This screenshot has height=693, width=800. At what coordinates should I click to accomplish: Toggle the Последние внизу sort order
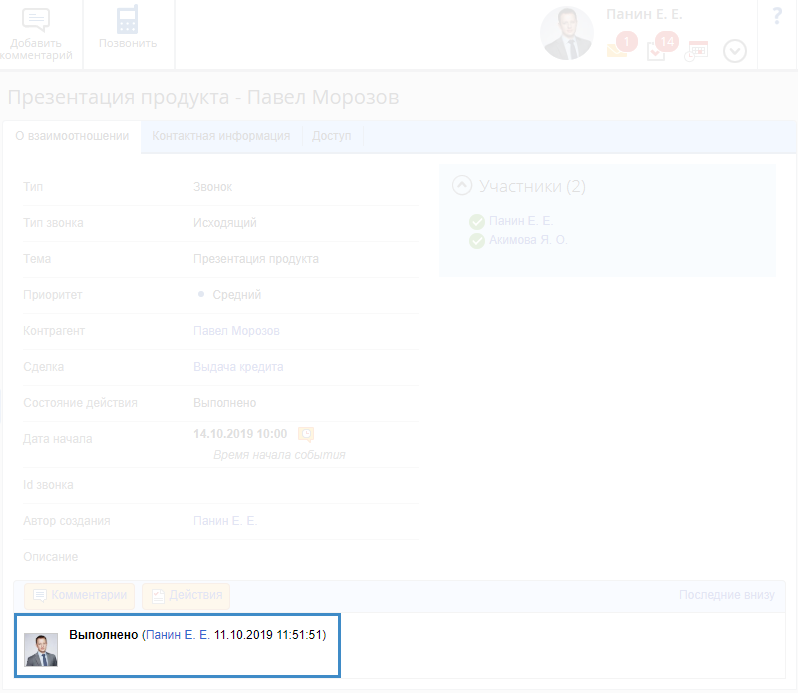pos(726,595)
